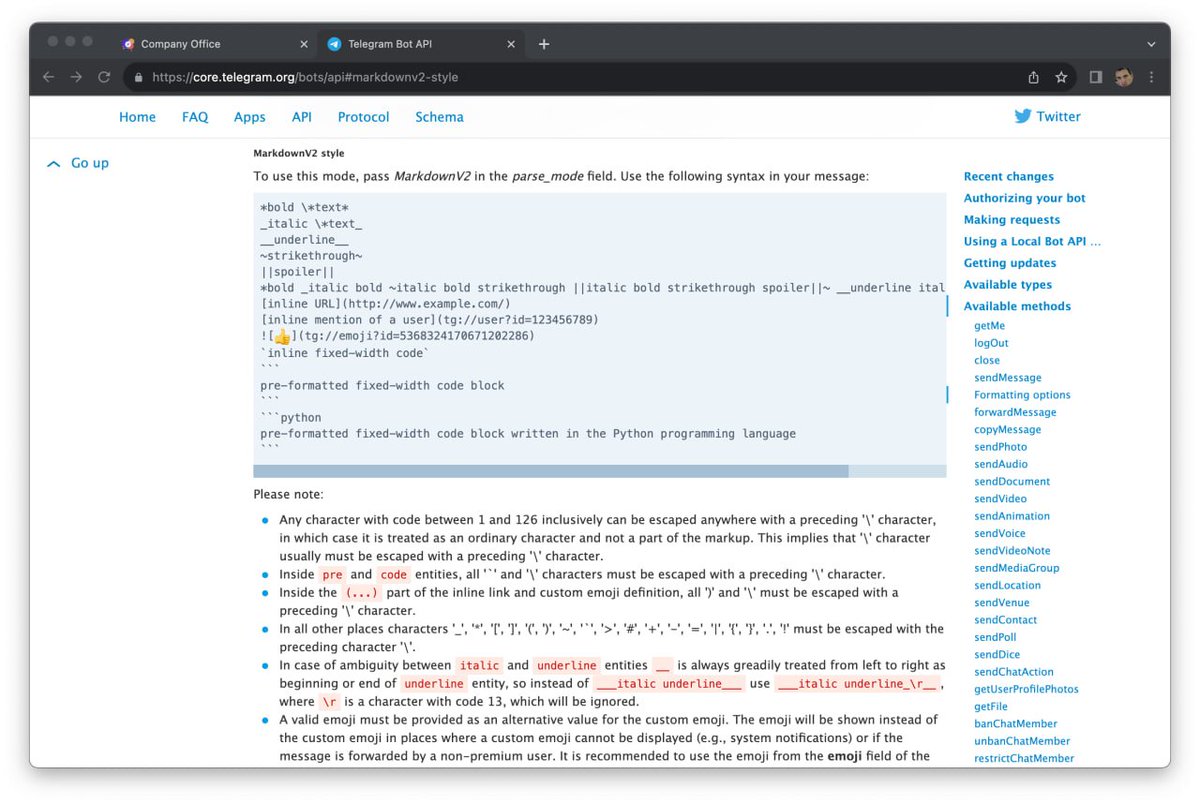Click the Go up link

click(x=90, y=163)
